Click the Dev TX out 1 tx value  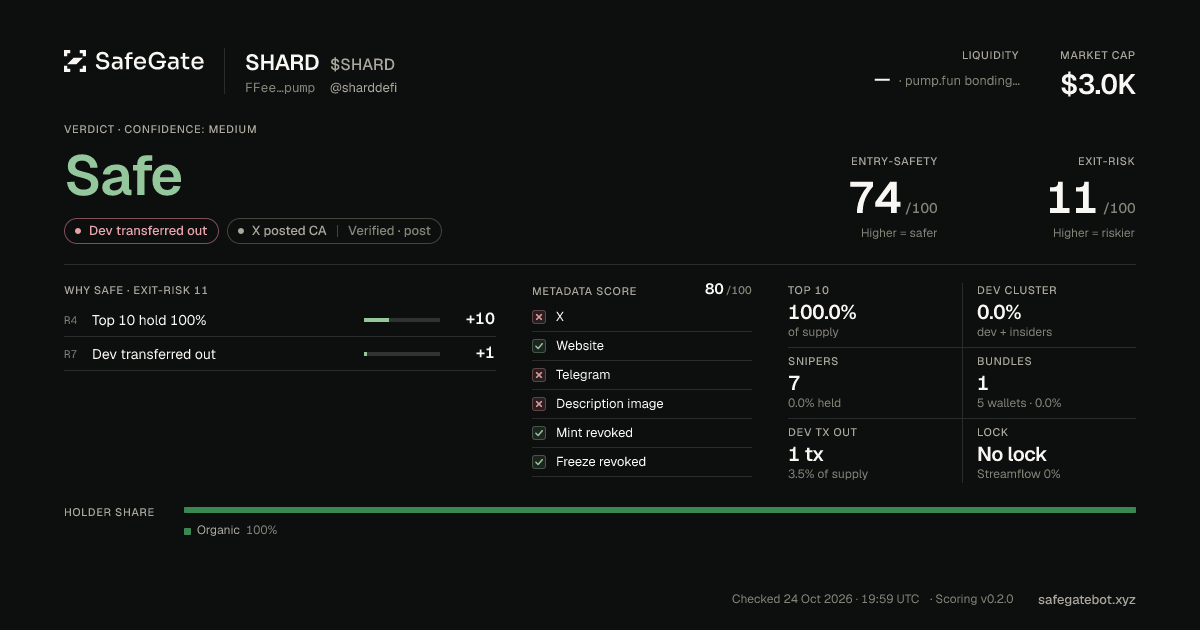coord(806,454)
